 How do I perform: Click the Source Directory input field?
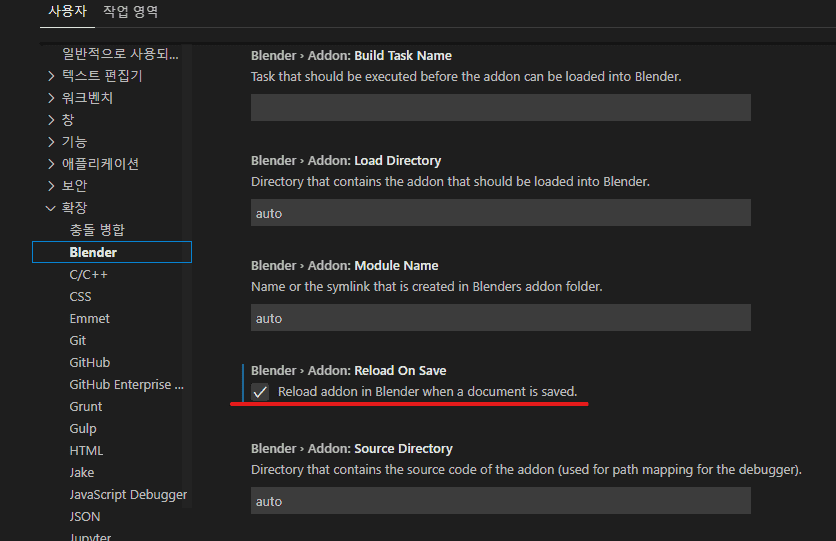point(500,501)
